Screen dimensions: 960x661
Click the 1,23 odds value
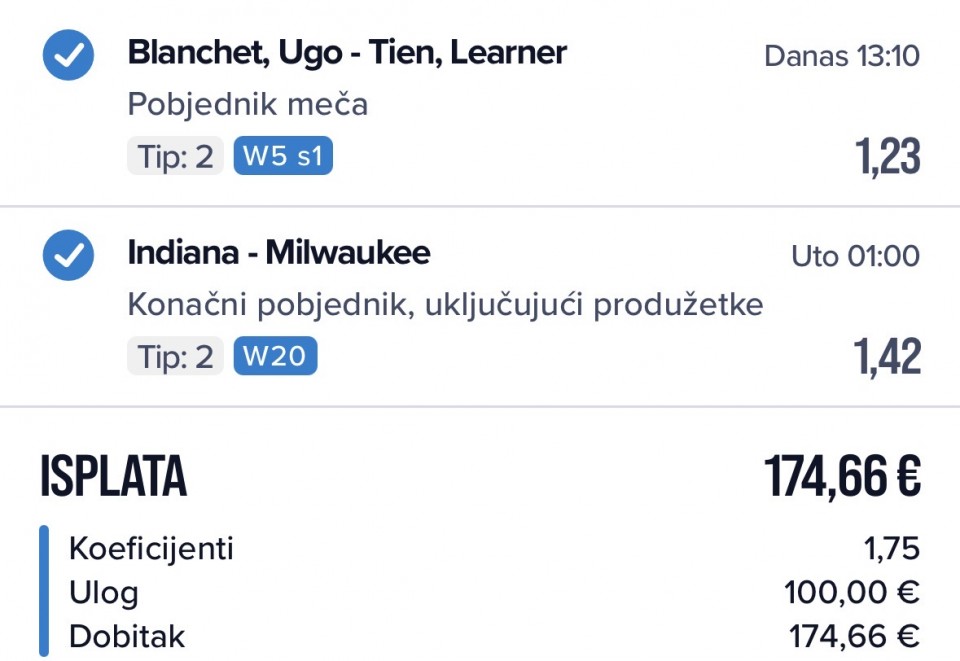click(886, 157)
